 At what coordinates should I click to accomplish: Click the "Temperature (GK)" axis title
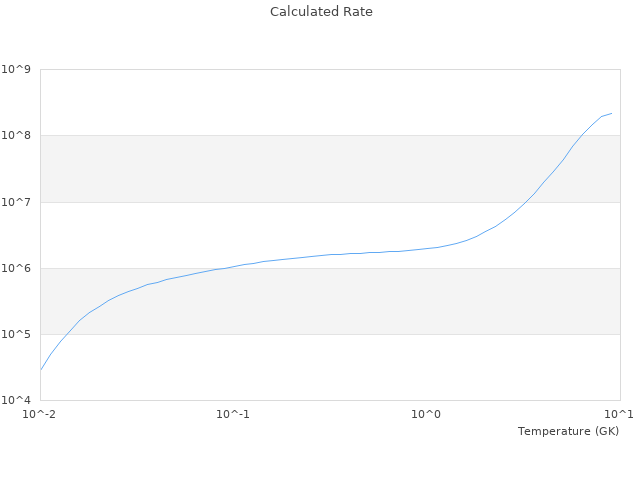point(568,431)
